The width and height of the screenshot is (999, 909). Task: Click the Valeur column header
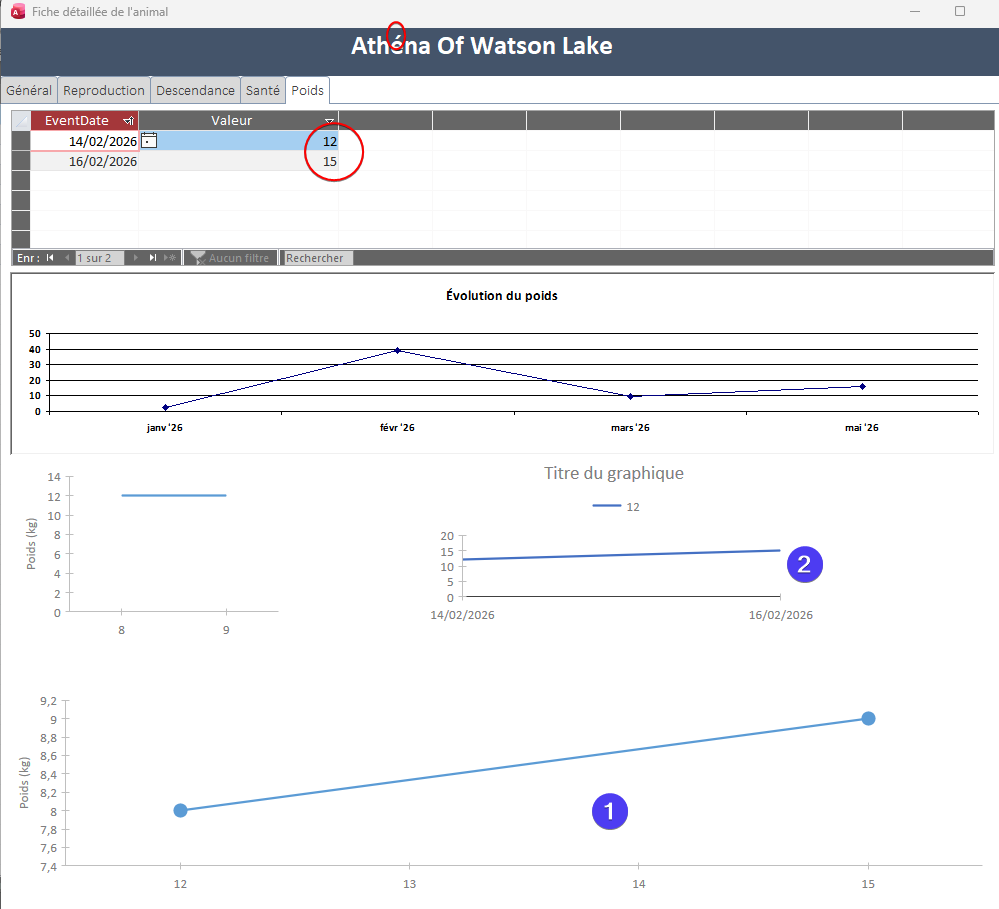click(x=238, y=120)
